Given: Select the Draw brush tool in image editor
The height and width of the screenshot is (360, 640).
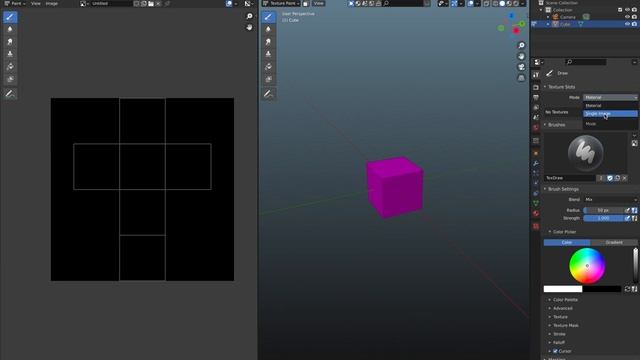Looking at the screenshot, I should [10, 17].
